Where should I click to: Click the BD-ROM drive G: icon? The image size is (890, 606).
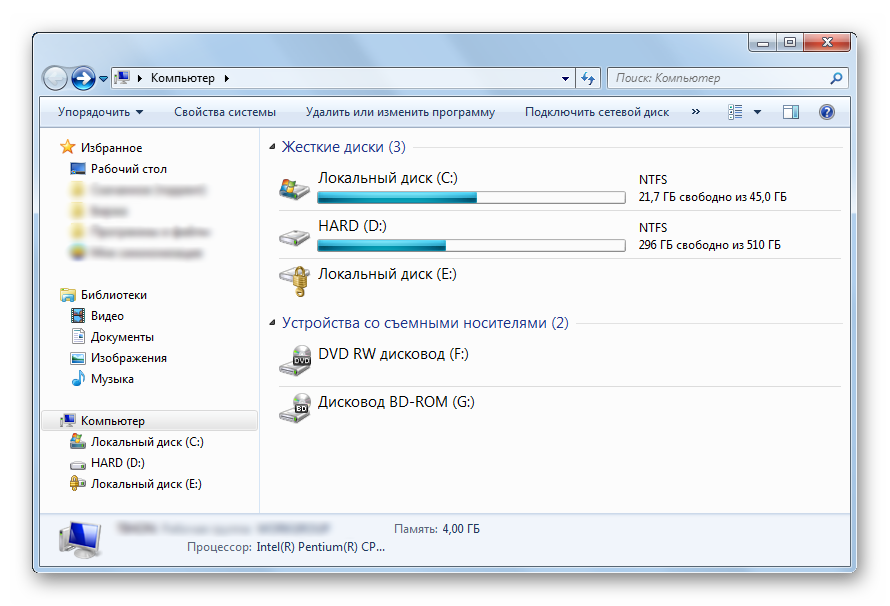(x=295, y=408)
